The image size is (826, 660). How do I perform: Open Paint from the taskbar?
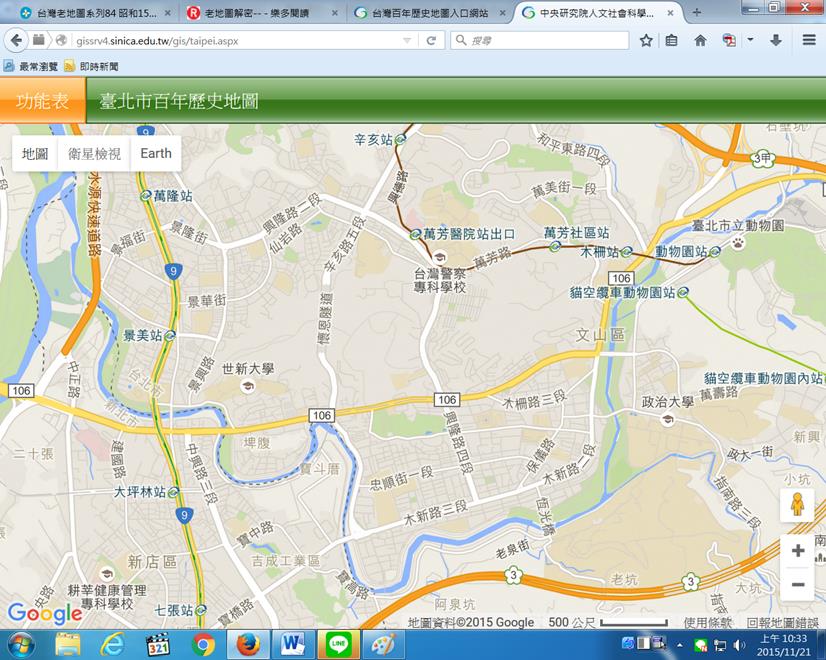pos(383,645)
